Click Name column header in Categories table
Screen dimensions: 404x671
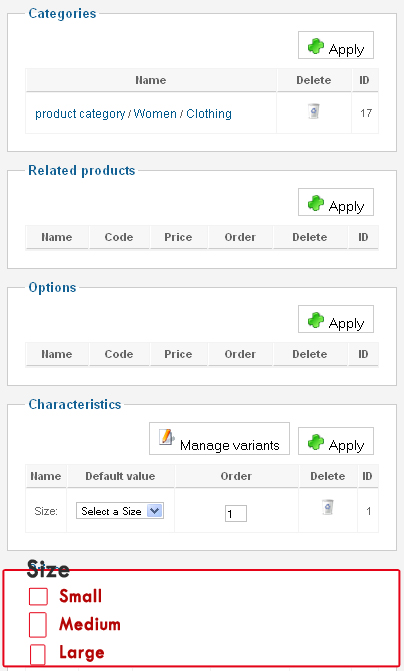151,80
